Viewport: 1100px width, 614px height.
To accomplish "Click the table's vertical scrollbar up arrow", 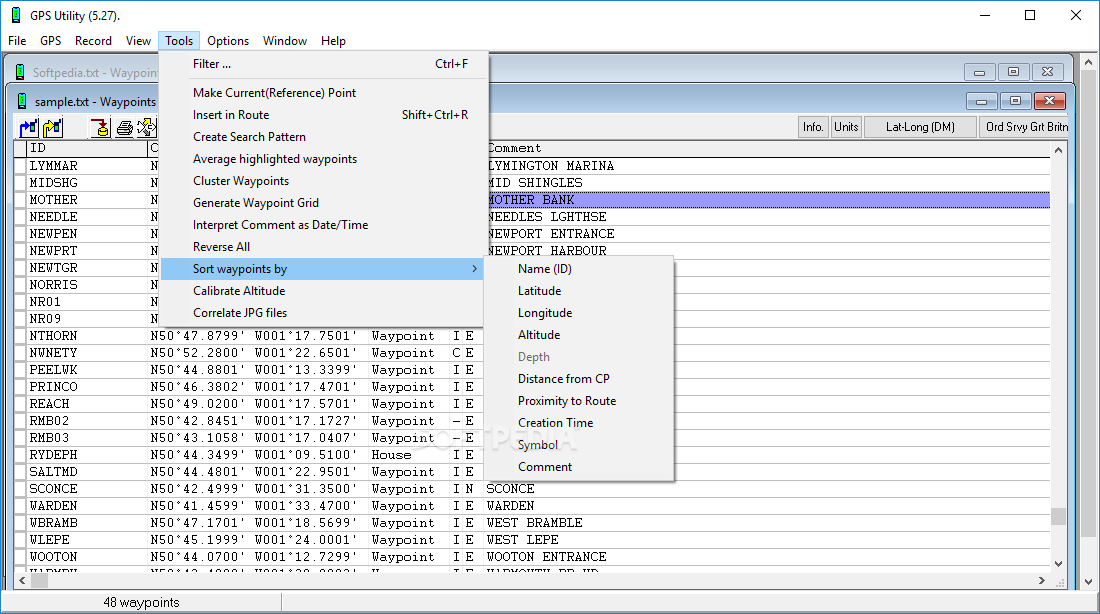I will (x=1058, y=149).
